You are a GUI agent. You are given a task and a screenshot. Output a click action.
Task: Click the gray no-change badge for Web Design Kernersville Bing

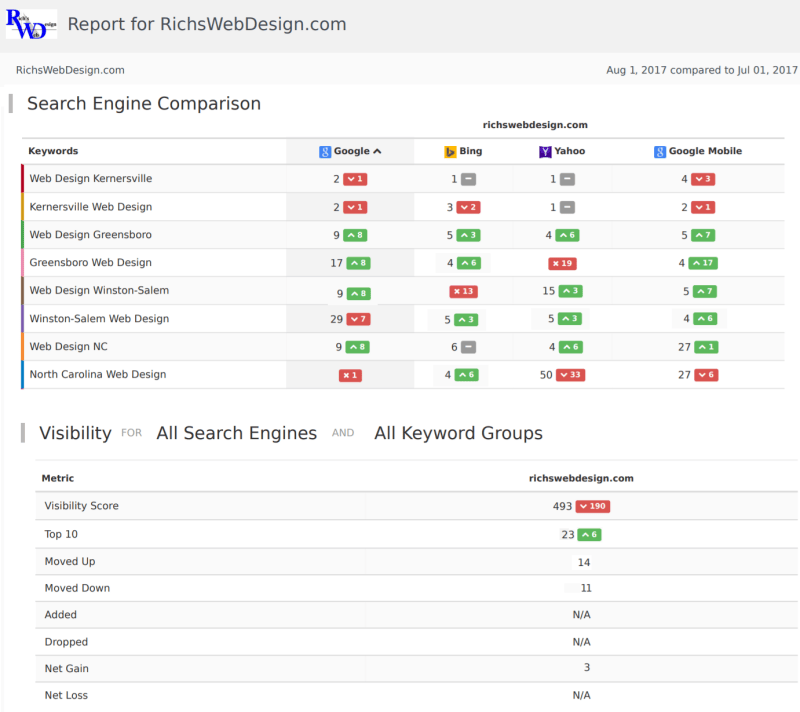(x=468, y=179)
